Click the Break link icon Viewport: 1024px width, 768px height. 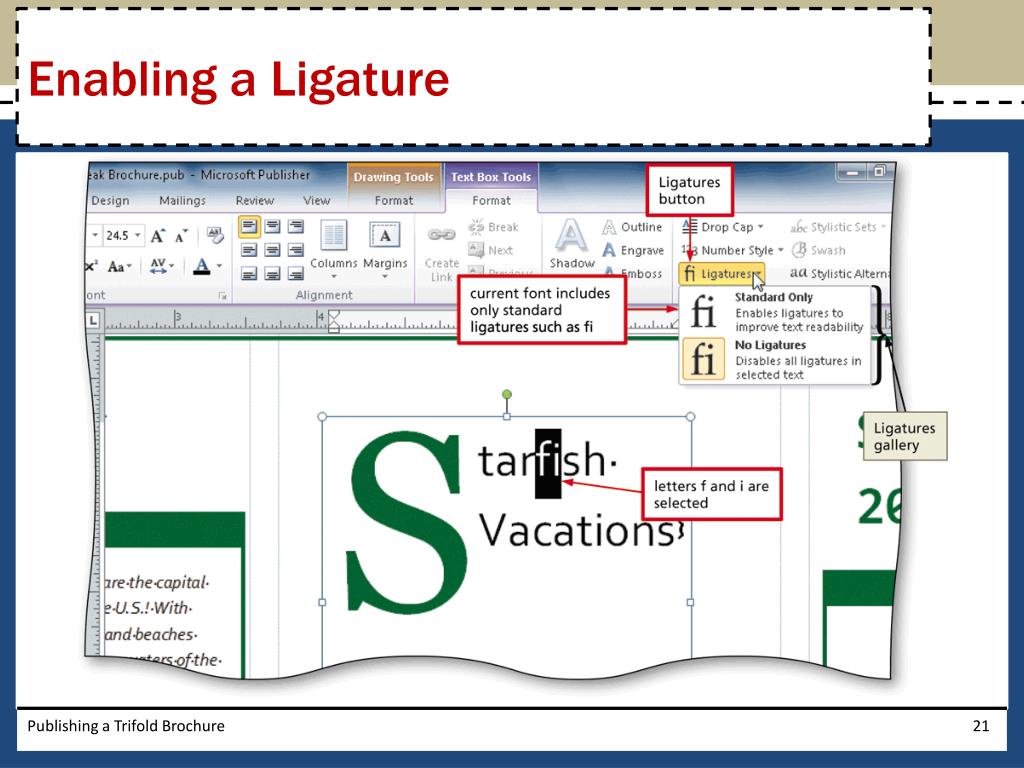click(x=476, y=227)
